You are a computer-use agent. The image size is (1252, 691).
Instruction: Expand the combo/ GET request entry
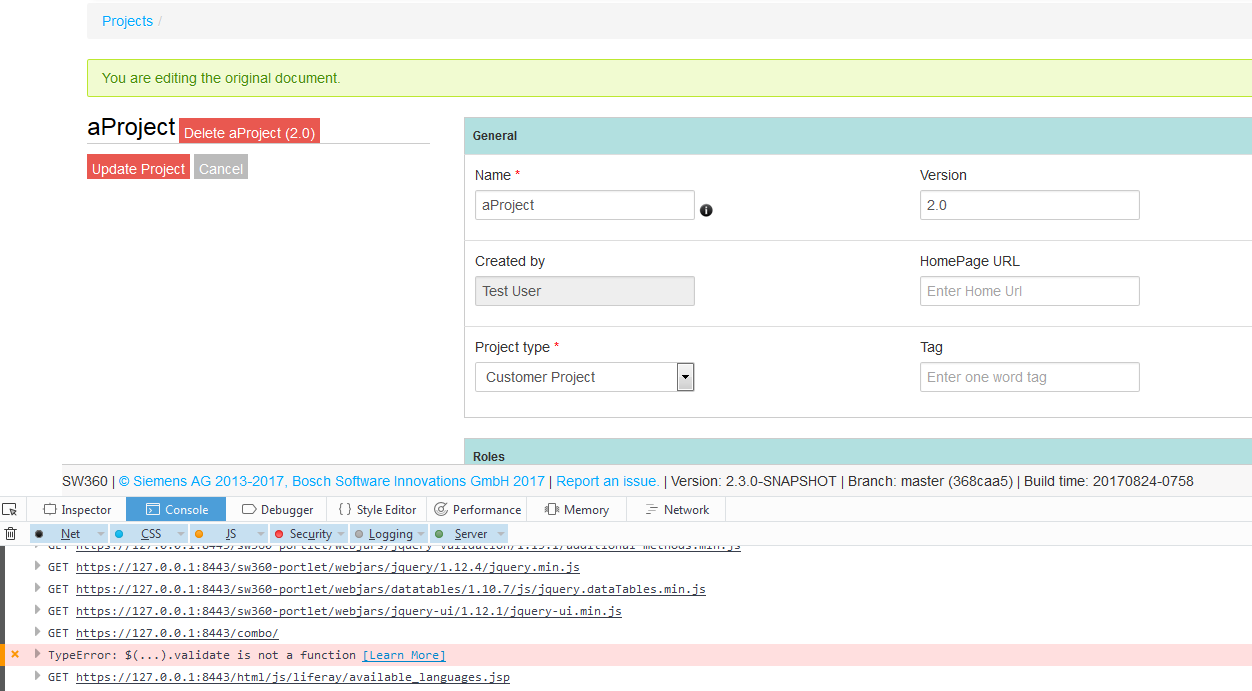(38, 632)
